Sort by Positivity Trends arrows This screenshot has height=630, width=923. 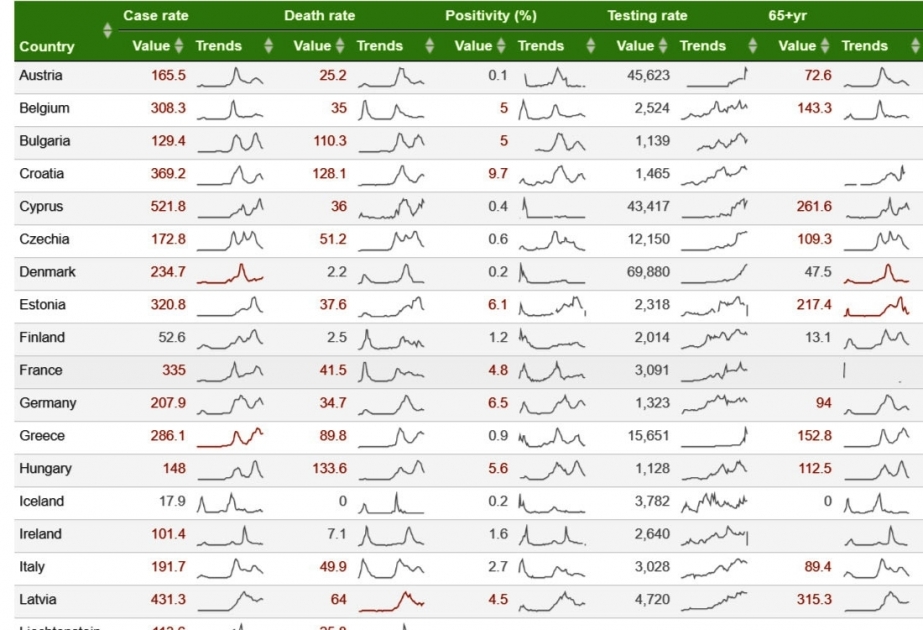point(591,46)
